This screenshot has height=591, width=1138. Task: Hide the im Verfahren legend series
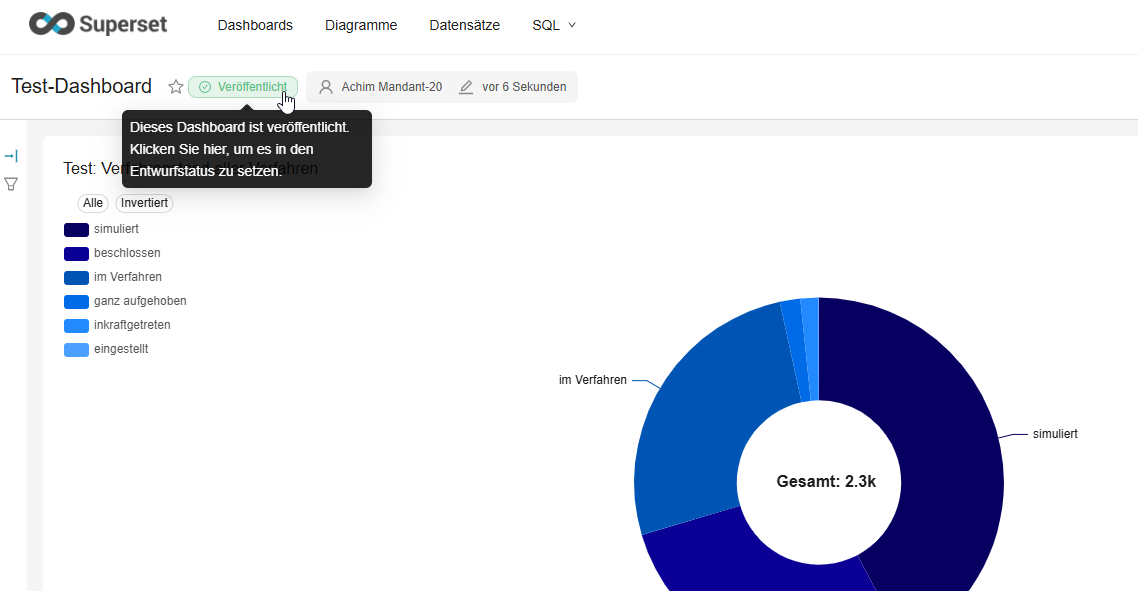coord(127,277)
